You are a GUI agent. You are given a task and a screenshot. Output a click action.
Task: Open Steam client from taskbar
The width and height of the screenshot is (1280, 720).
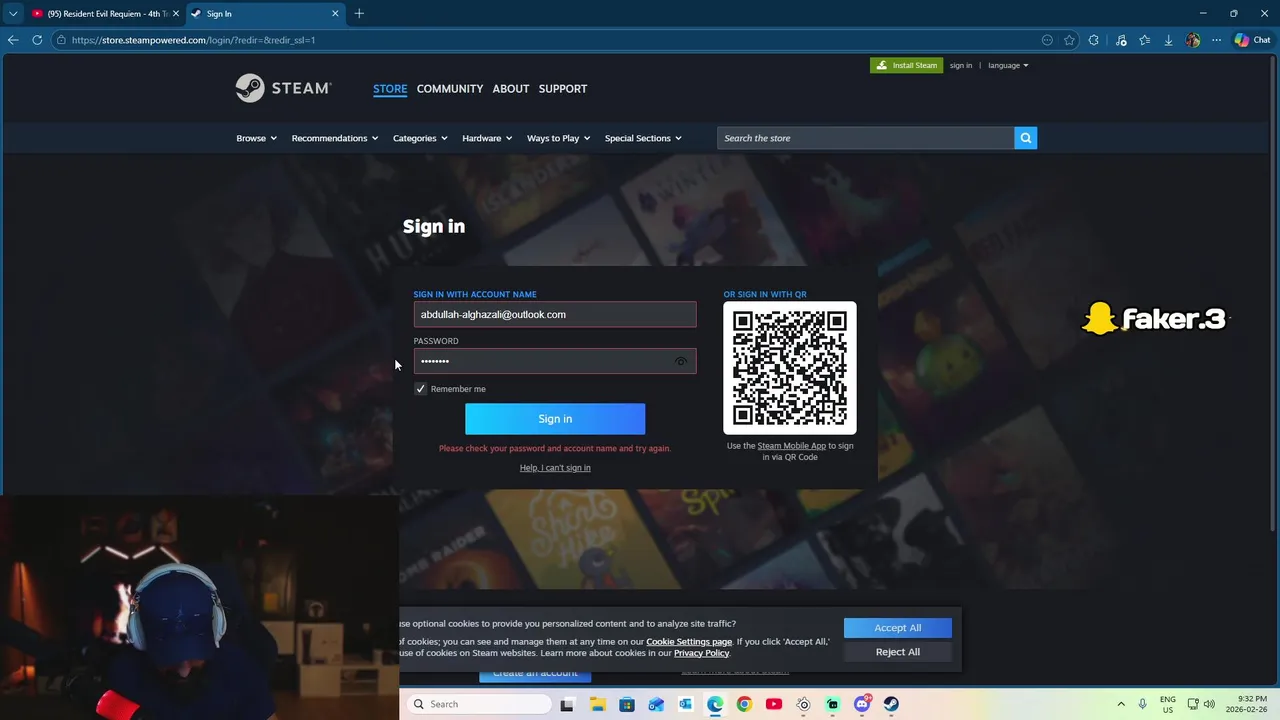pos(891,704)
